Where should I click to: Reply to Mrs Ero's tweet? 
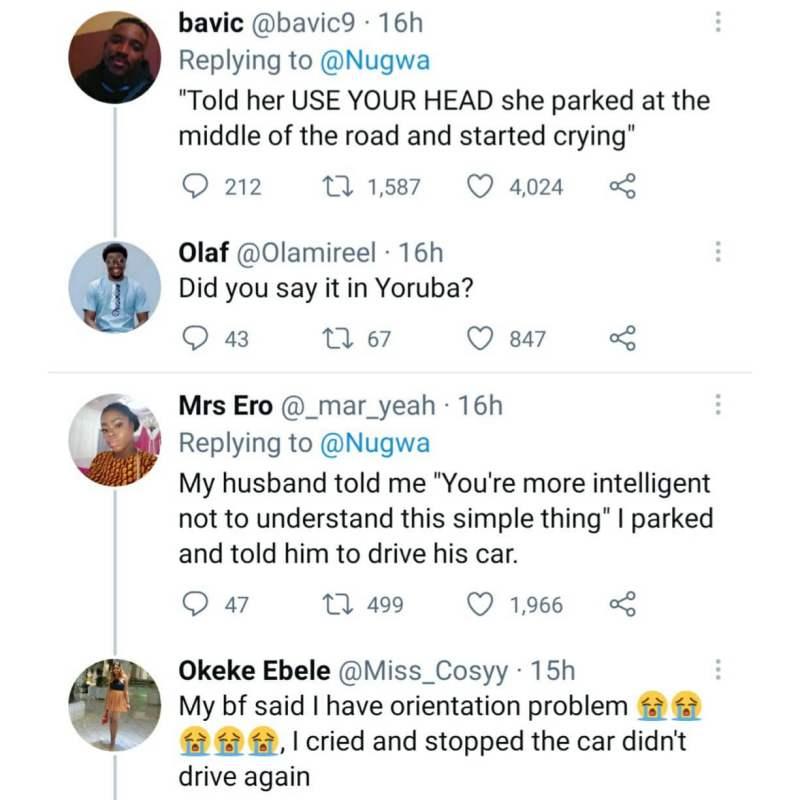tap(195, 604)
